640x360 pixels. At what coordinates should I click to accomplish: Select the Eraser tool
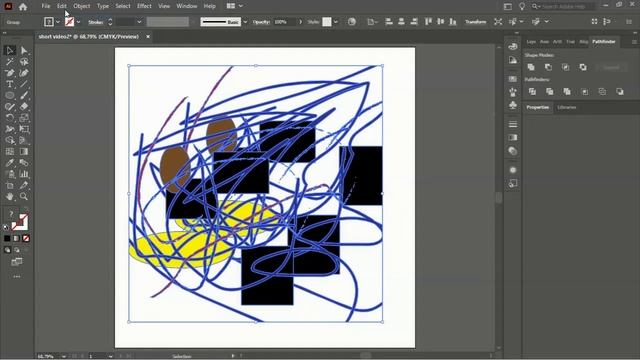[x=24, y=107]
